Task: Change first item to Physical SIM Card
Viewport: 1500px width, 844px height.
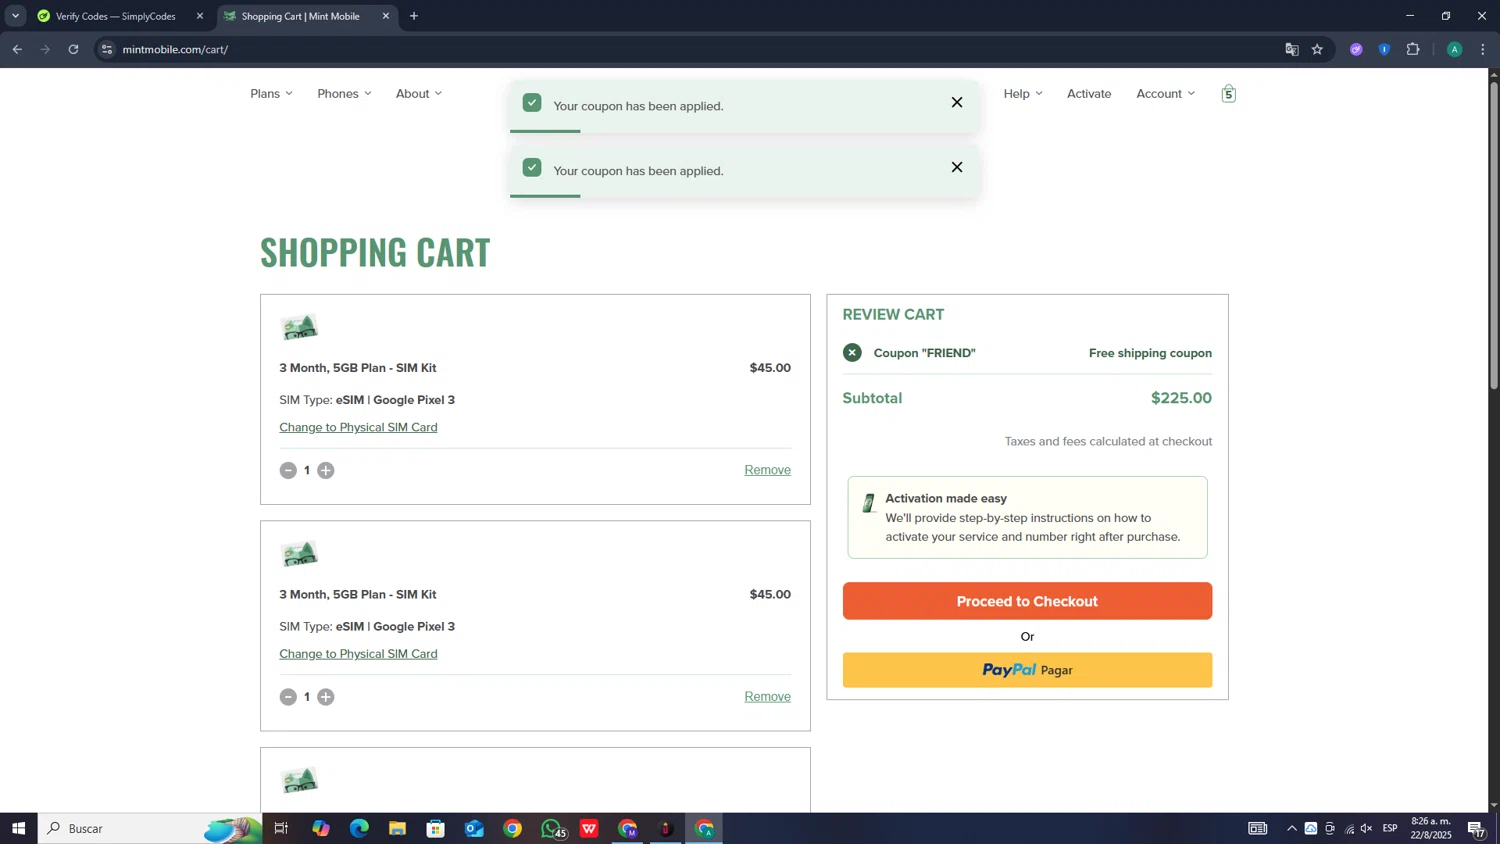Action: [358, 427]
